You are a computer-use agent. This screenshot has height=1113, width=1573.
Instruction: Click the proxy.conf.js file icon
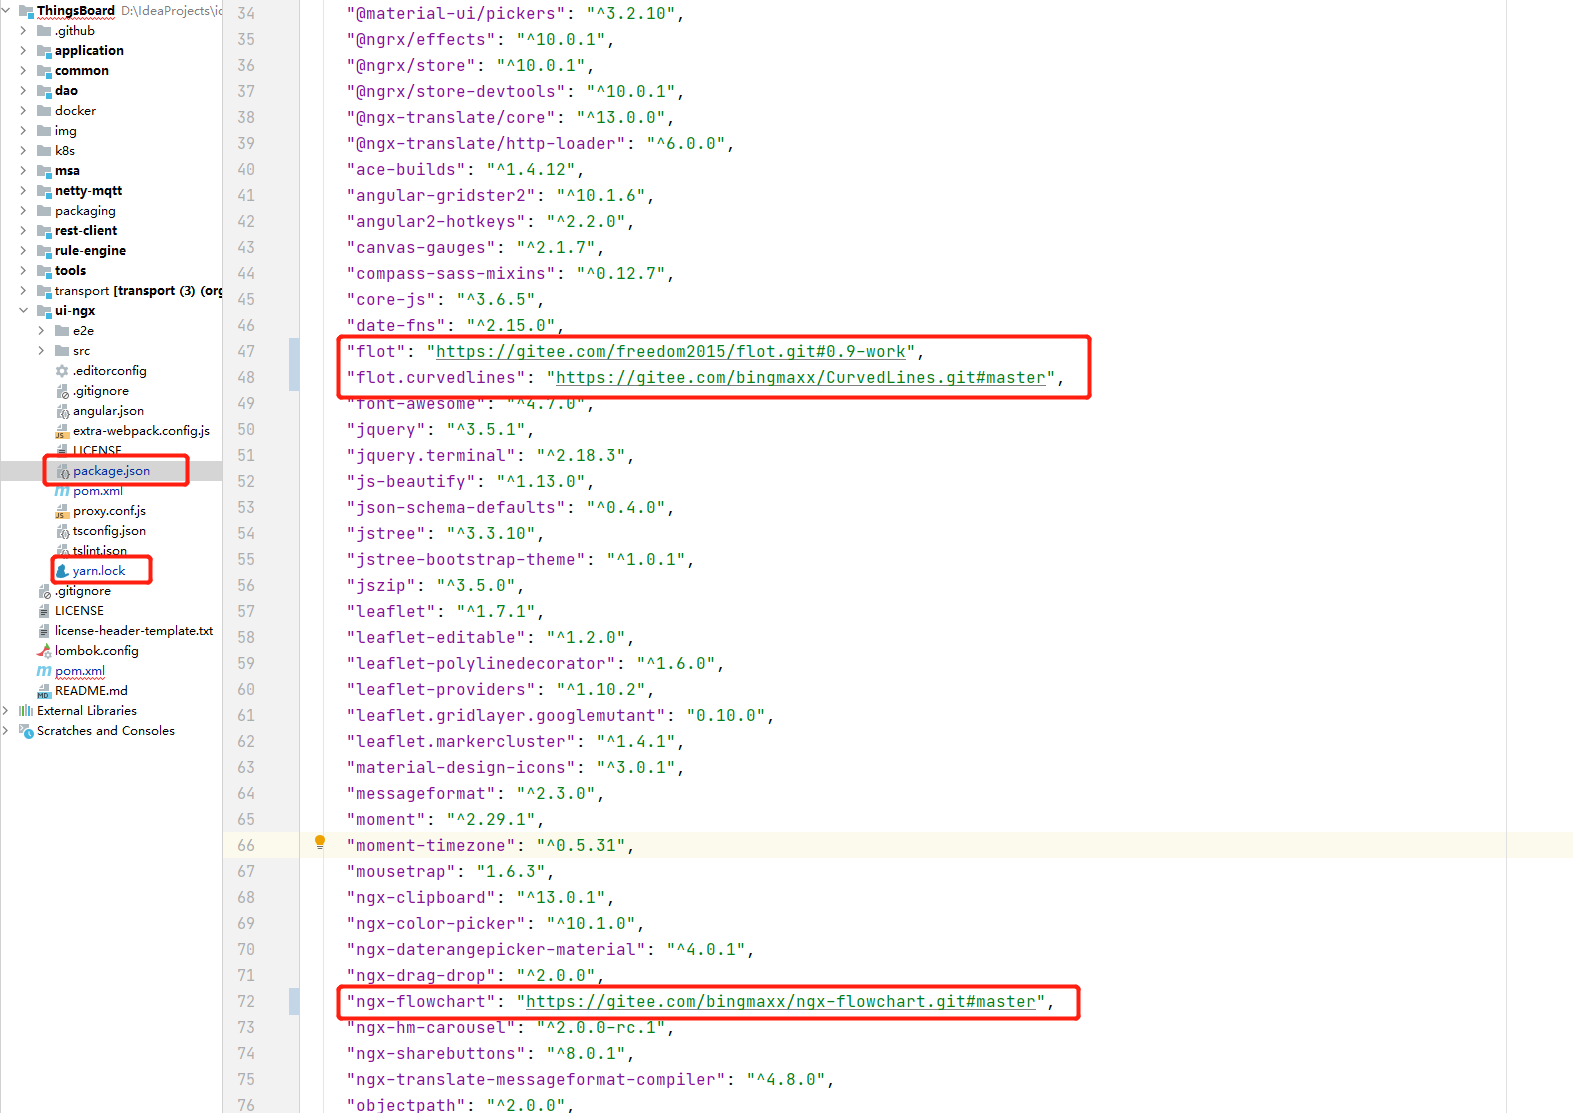coord(62,511)
